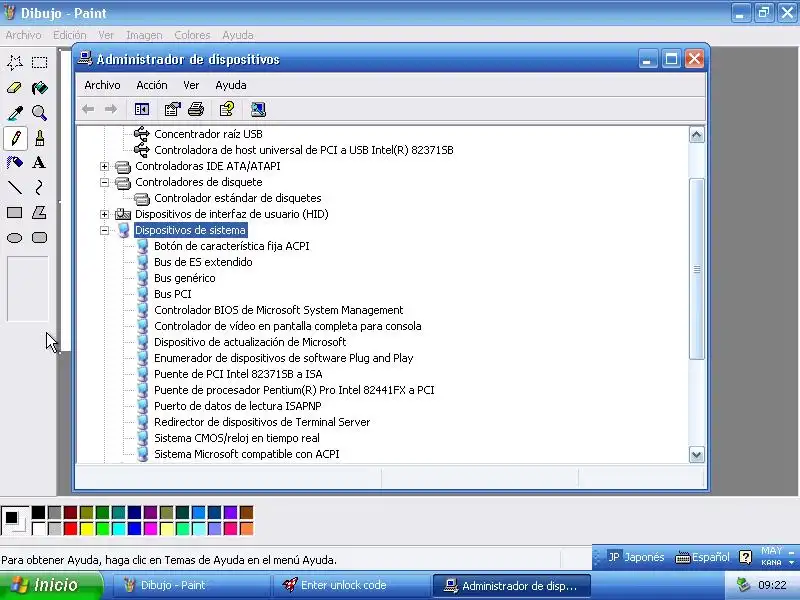Open Ver menu in Device Manager
Image resolution: width=800 pixels, height=600 pixels.
(x=191, y=85)
